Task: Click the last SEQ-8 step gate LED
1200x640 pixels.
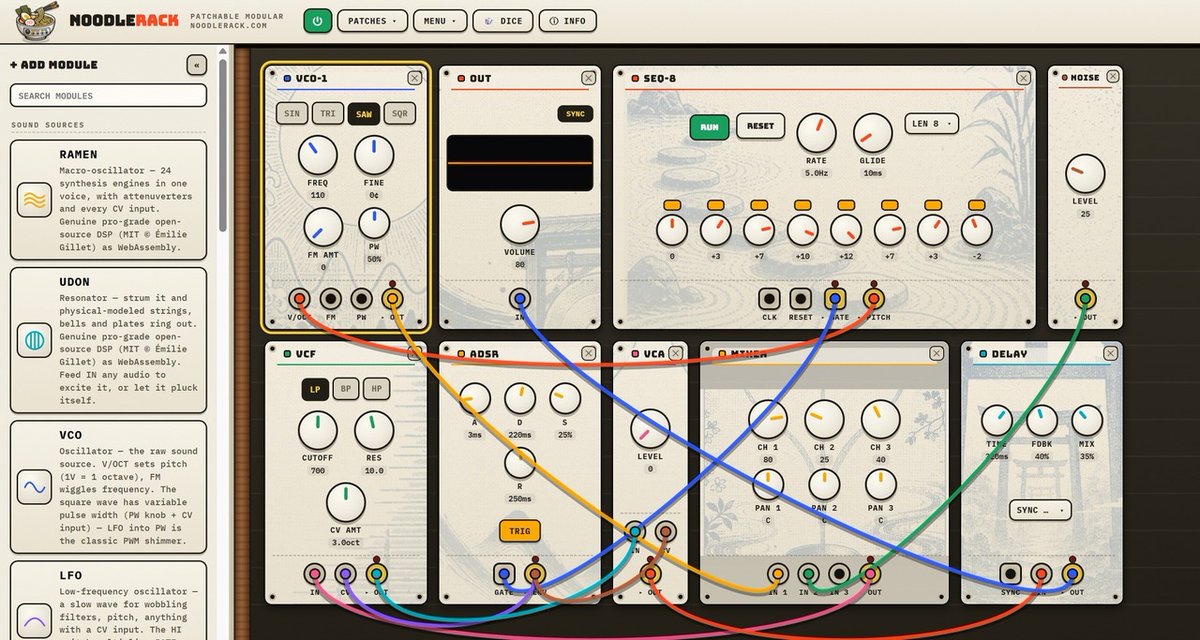Action: 977,205
